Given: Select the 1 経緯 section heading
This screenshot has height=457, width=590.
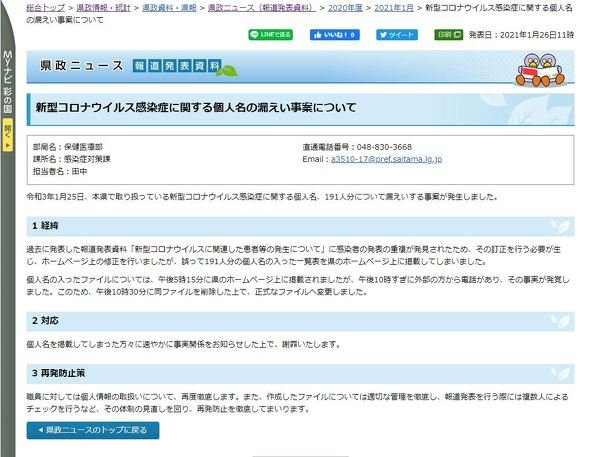Looking at the screenshot, I should 300,226.
